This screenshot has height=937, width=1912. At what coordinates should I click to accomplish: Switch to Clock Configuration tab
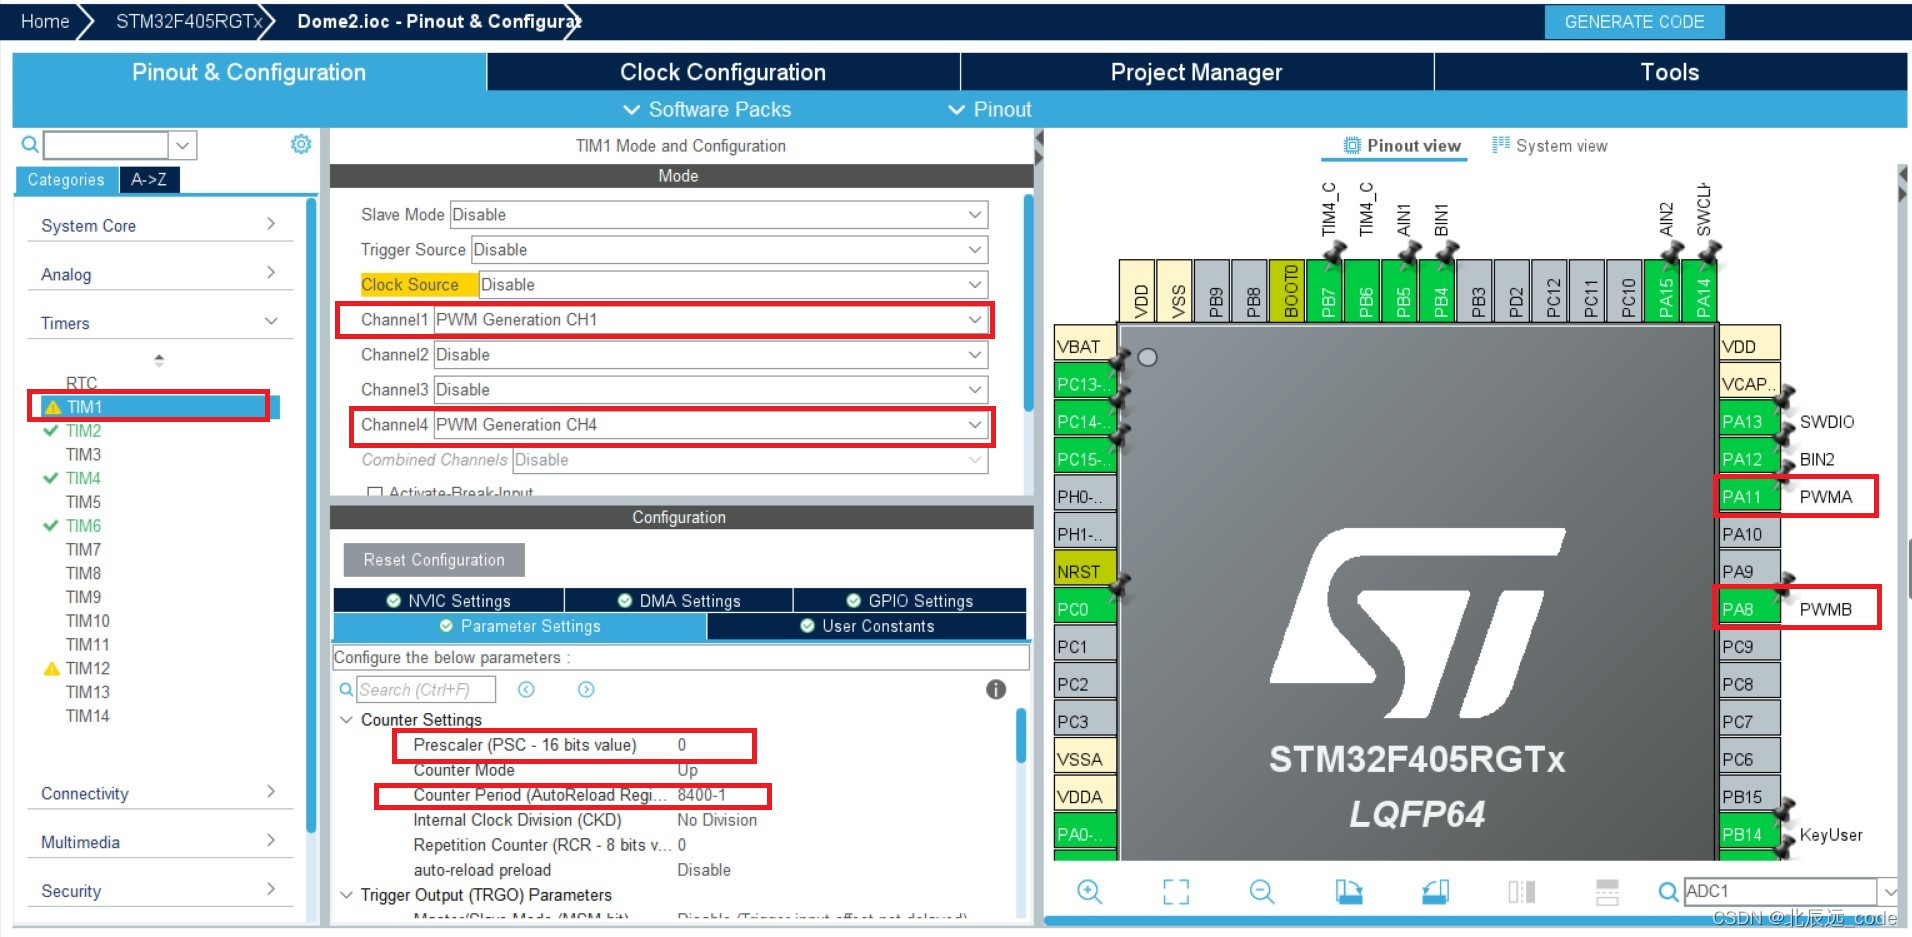723,72
